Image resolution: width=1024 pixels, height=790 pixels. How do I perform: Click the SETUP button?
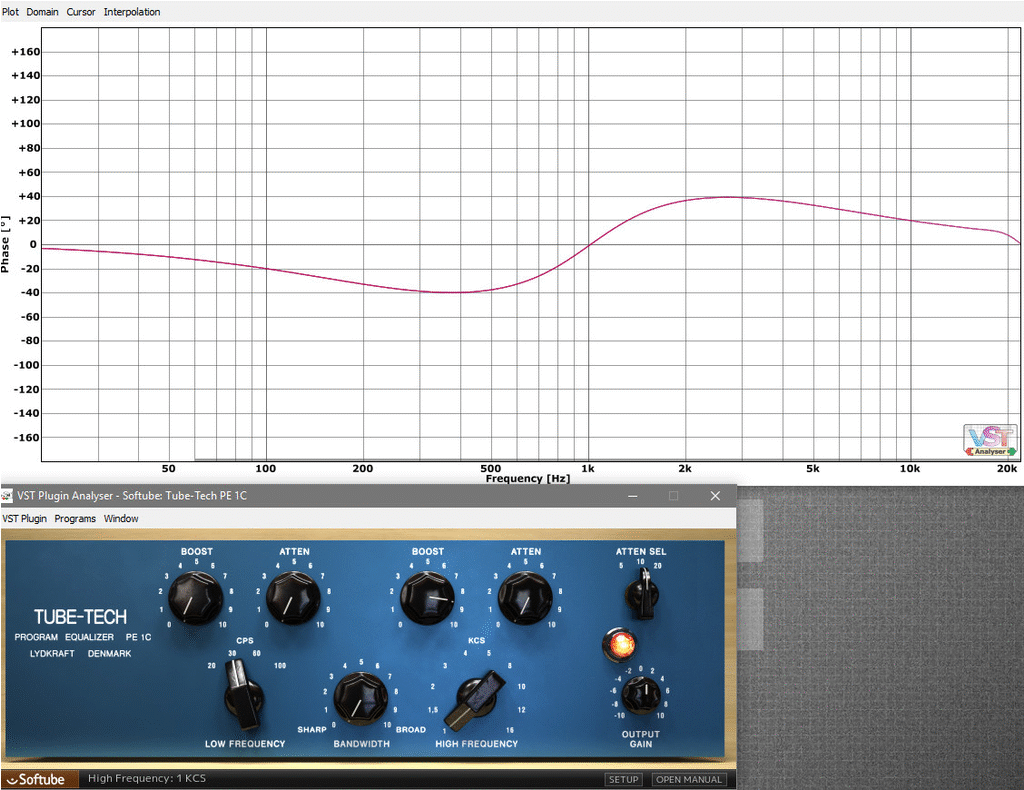tap(623, 780)
